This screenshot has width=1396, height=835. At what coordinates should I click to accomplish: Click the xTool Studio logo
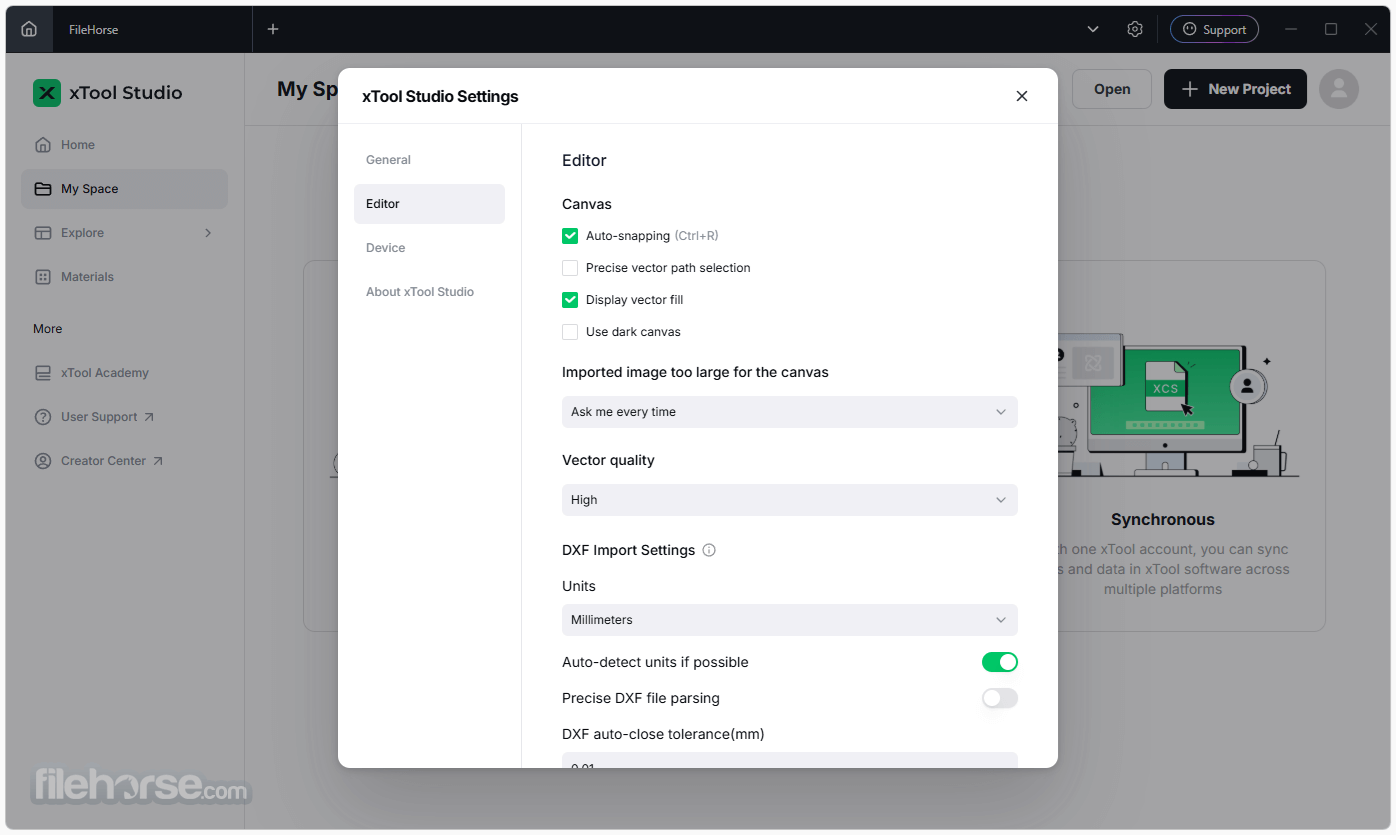[108, 93]
